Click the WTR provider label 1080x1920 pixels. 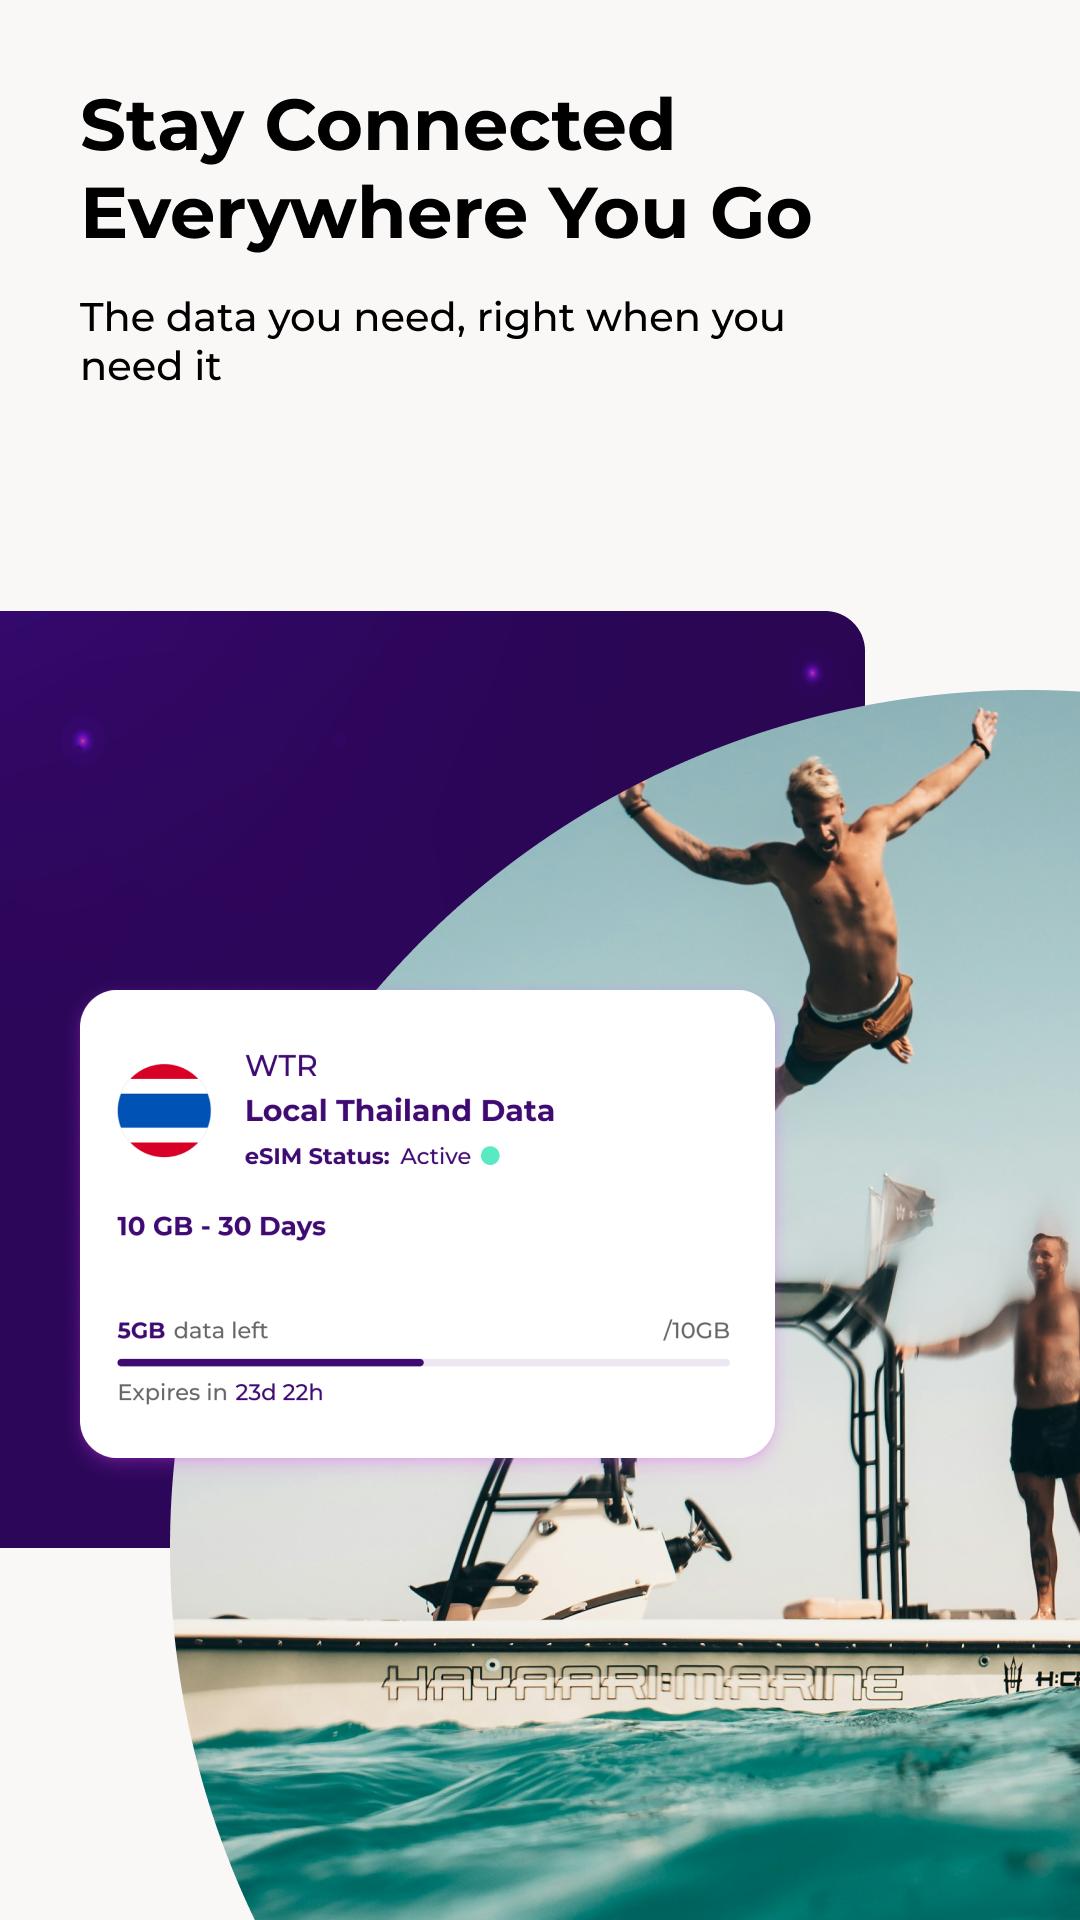pyautogui.click(x=281, y=1066)
